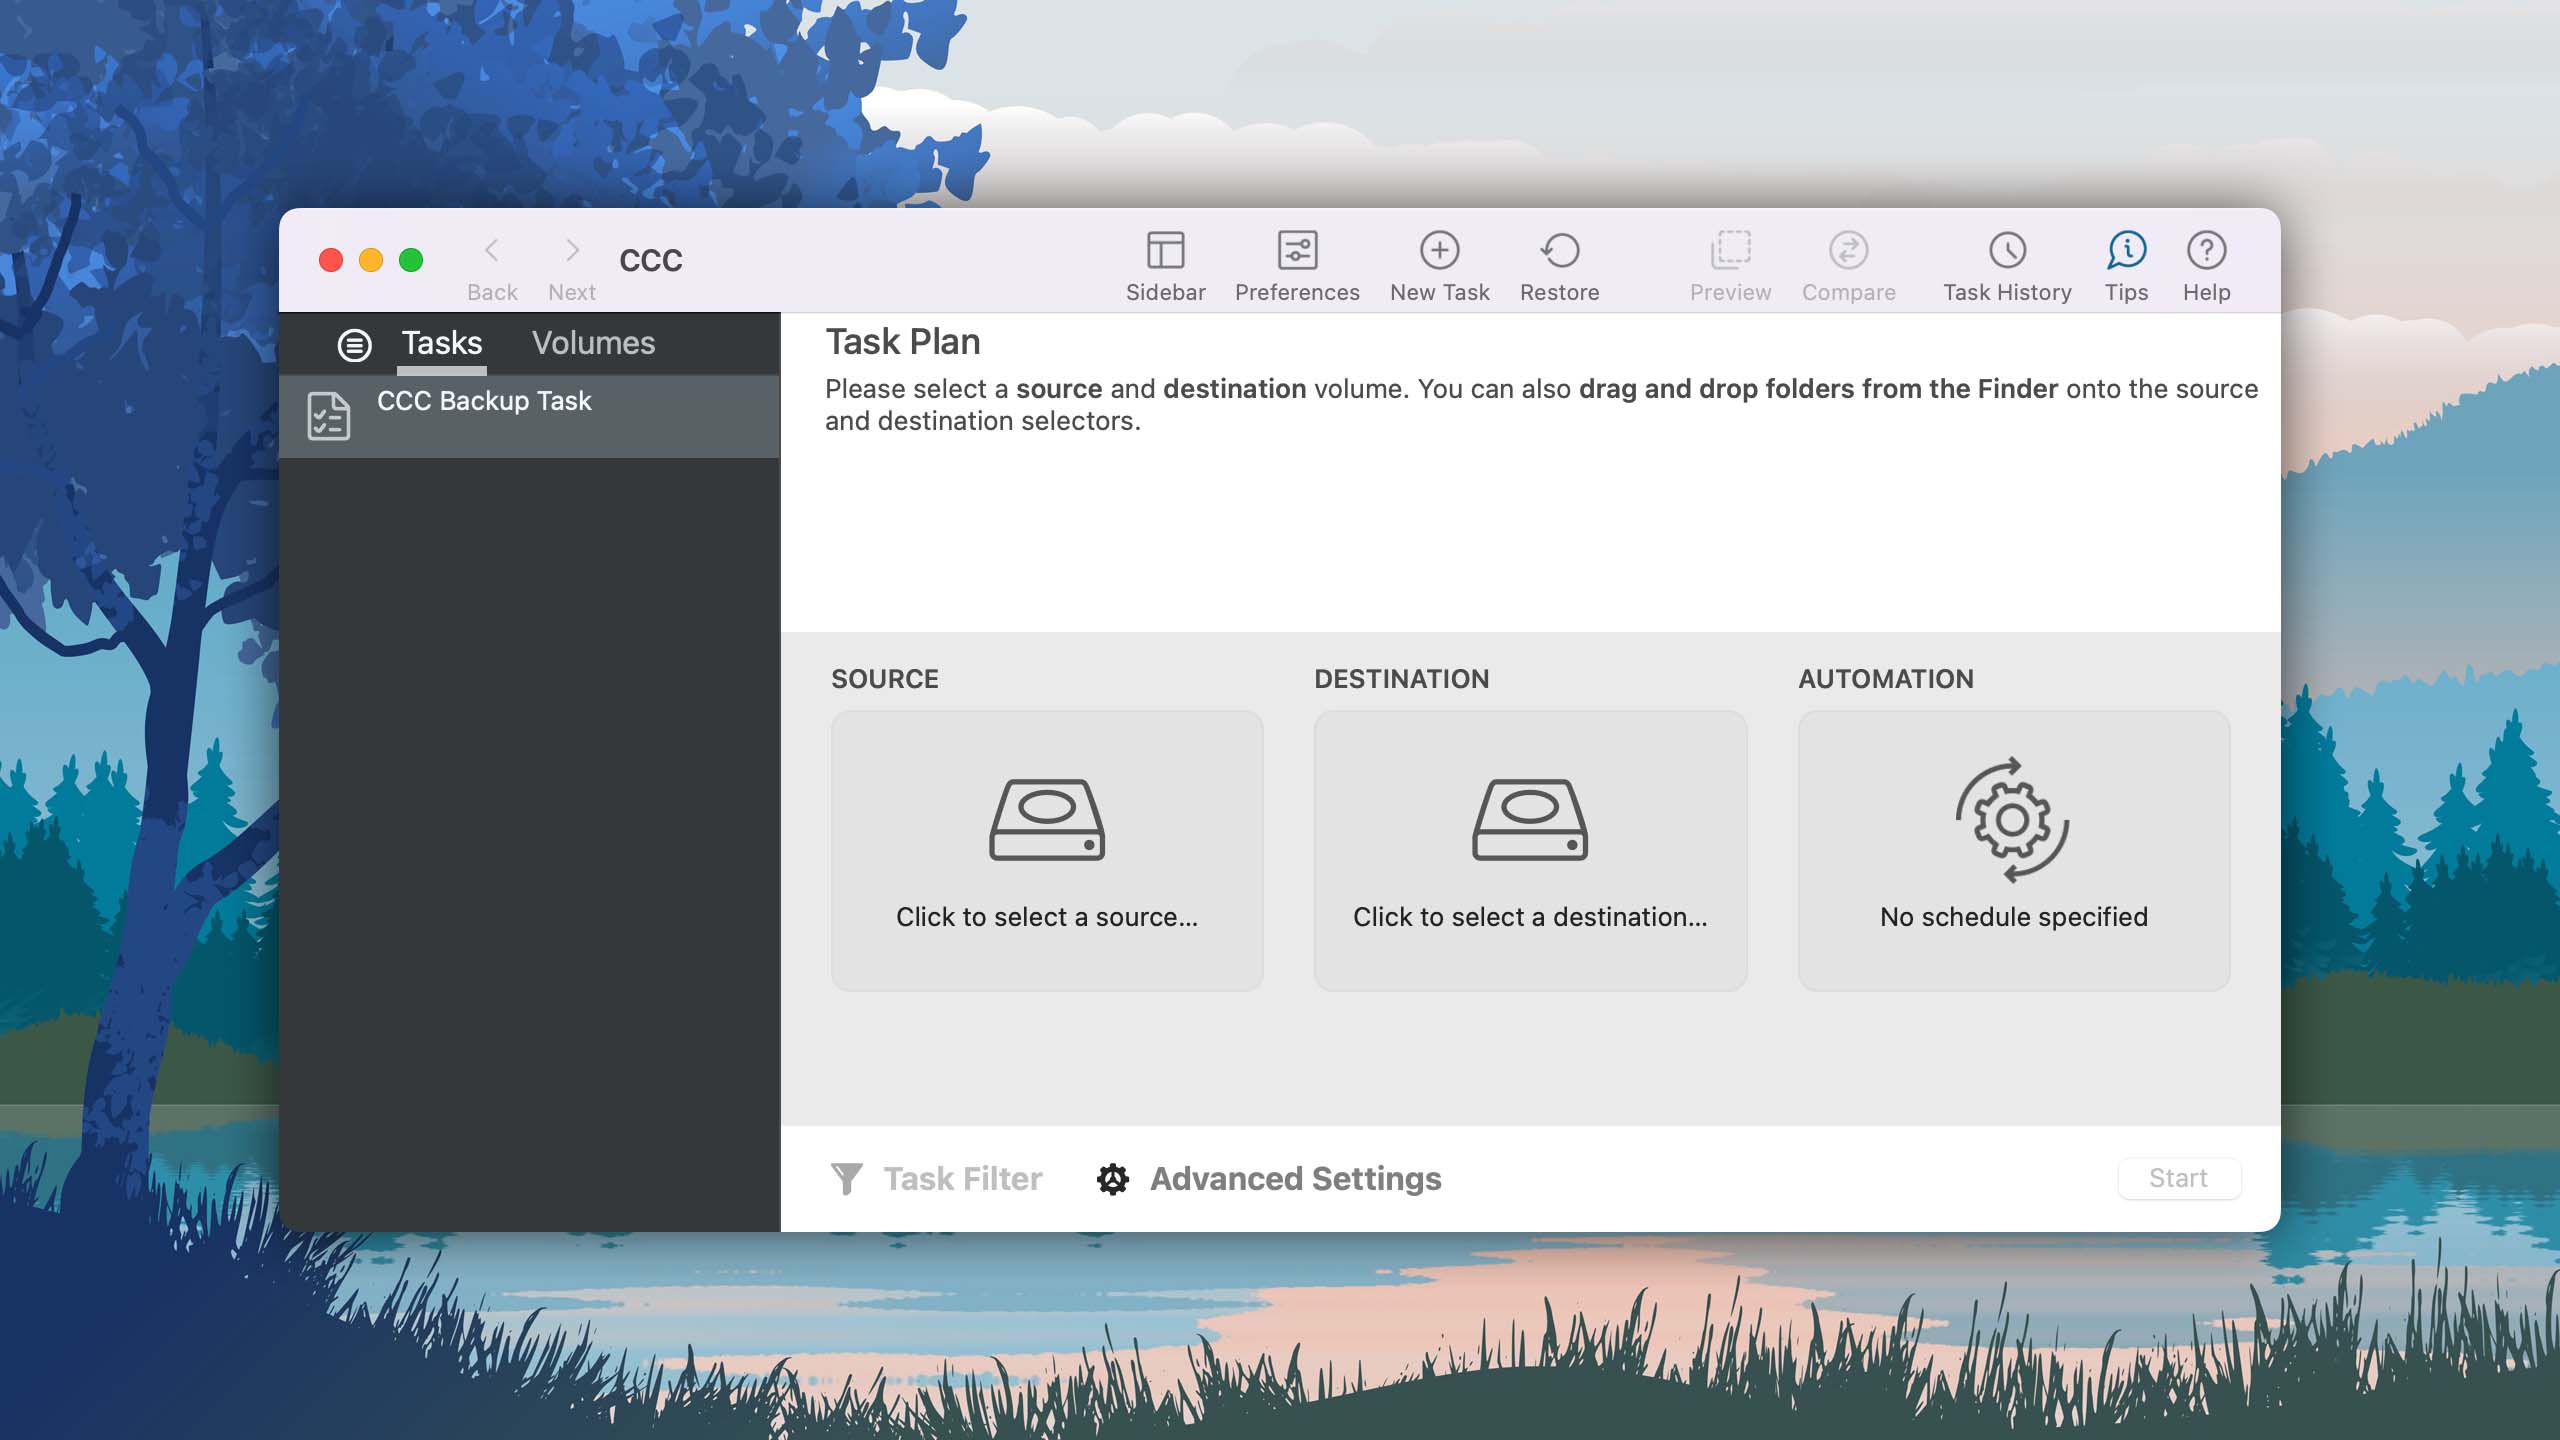The width and height of the screenshot is (2560, 1440).
Task: Open the 'Click to select a source...' selector
Action: 1047,851
